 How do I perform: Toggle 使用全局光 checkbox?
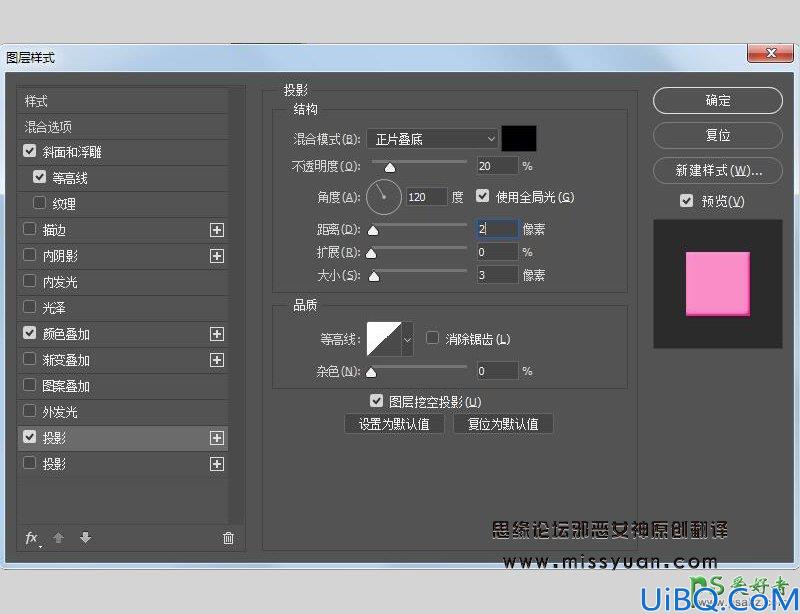coord(482,196)
